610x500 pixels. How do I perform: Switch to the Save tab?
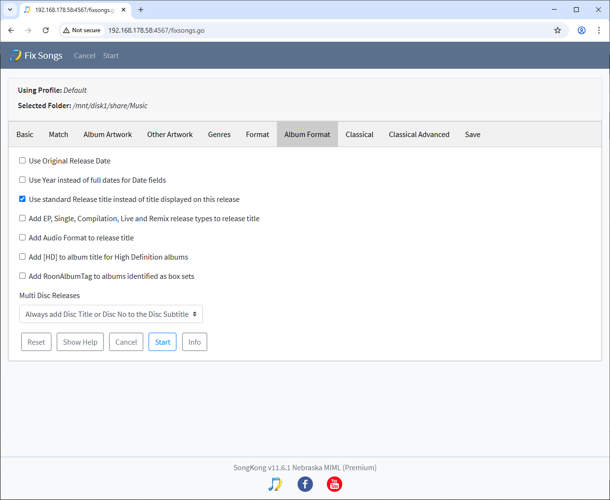473,134
